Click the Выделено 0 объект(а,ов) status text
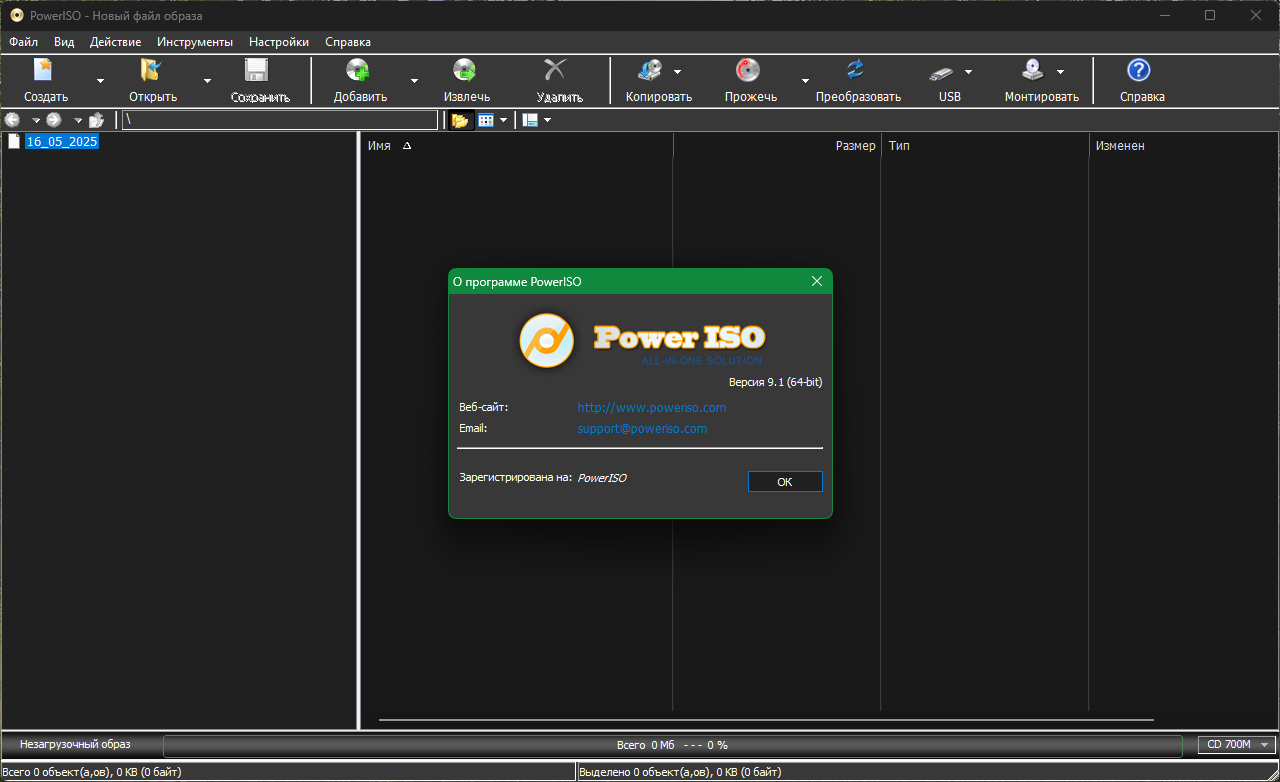1280x782 pixels. [680, 772]
